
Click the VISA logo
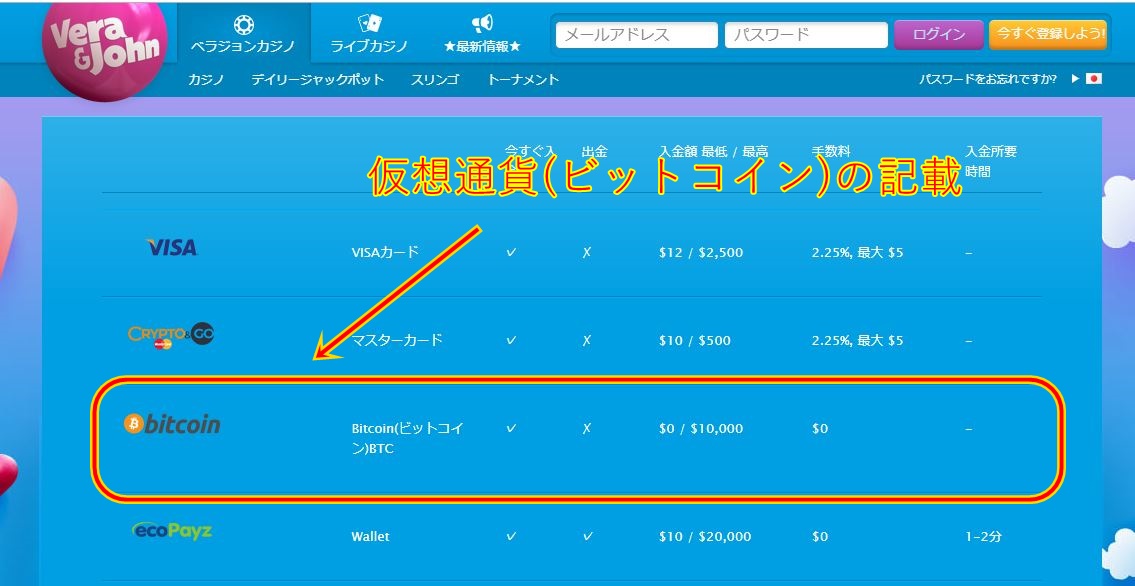[x=172, y=247]
